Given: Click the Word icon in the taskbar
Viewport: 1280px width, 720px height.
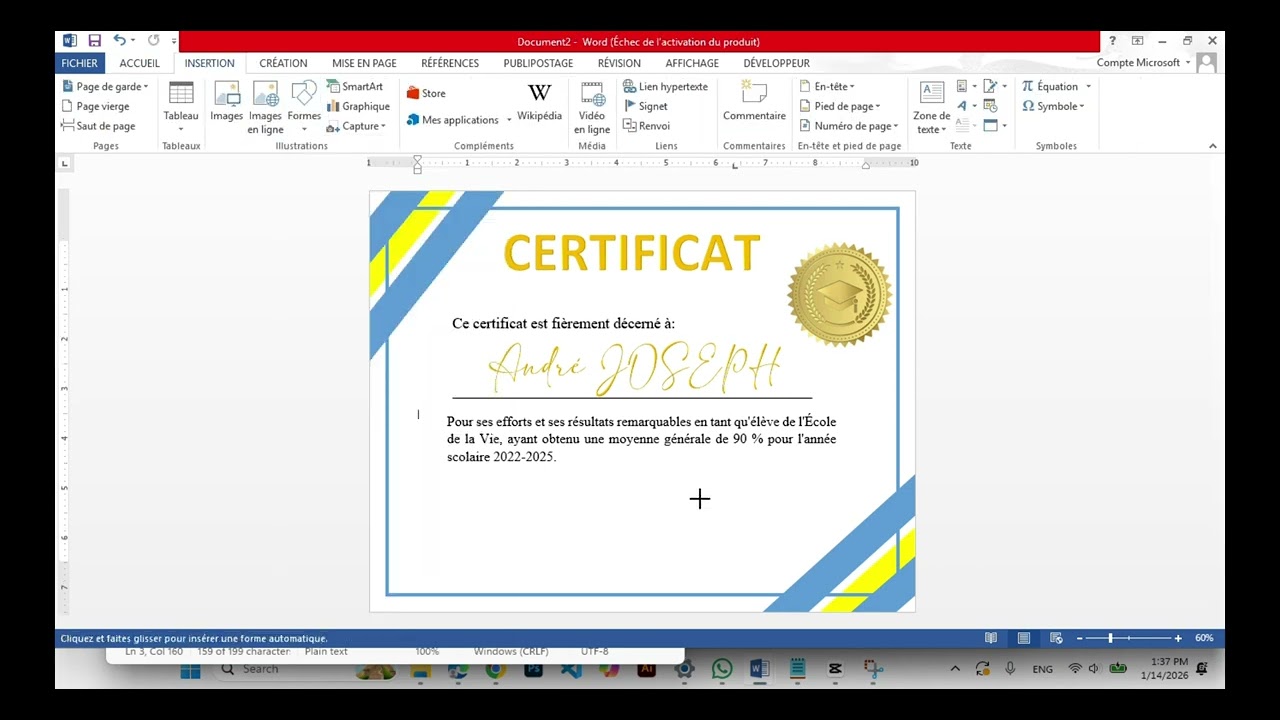Looking at the screenshot, I should 759,669.
